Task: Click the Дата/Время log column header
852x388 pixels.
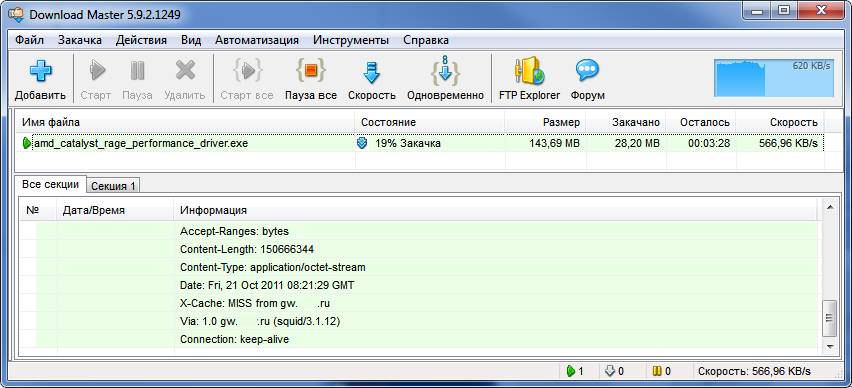Action: (x=115, y=210)
